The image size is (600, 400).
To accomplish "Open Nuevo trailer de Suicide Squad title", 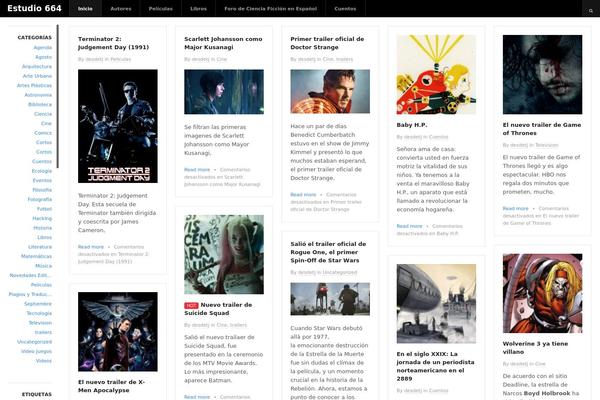I will click(218, 309).
